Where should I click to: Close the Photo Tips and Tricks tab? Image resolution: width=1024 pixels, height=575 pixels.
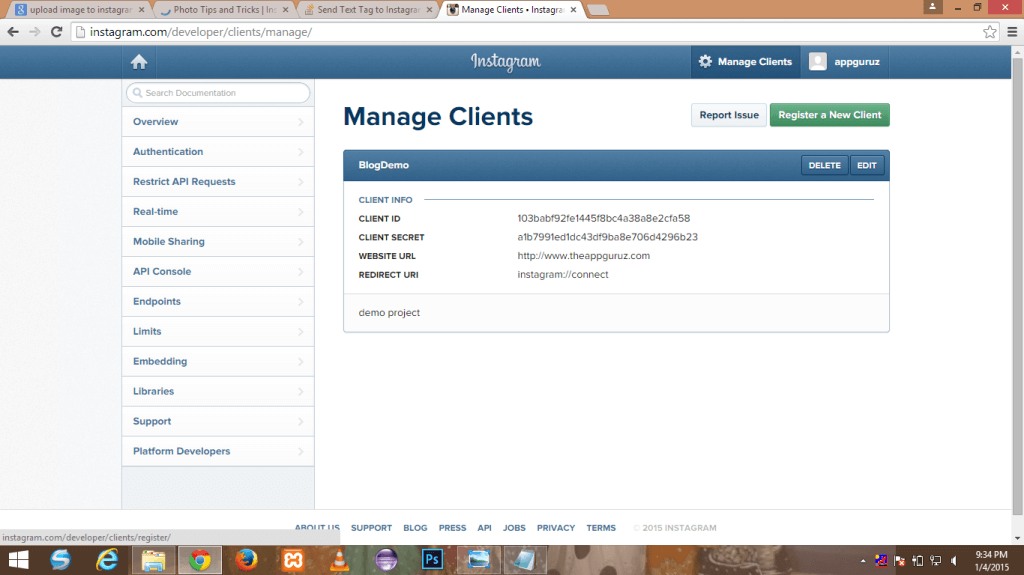[285, 10]
